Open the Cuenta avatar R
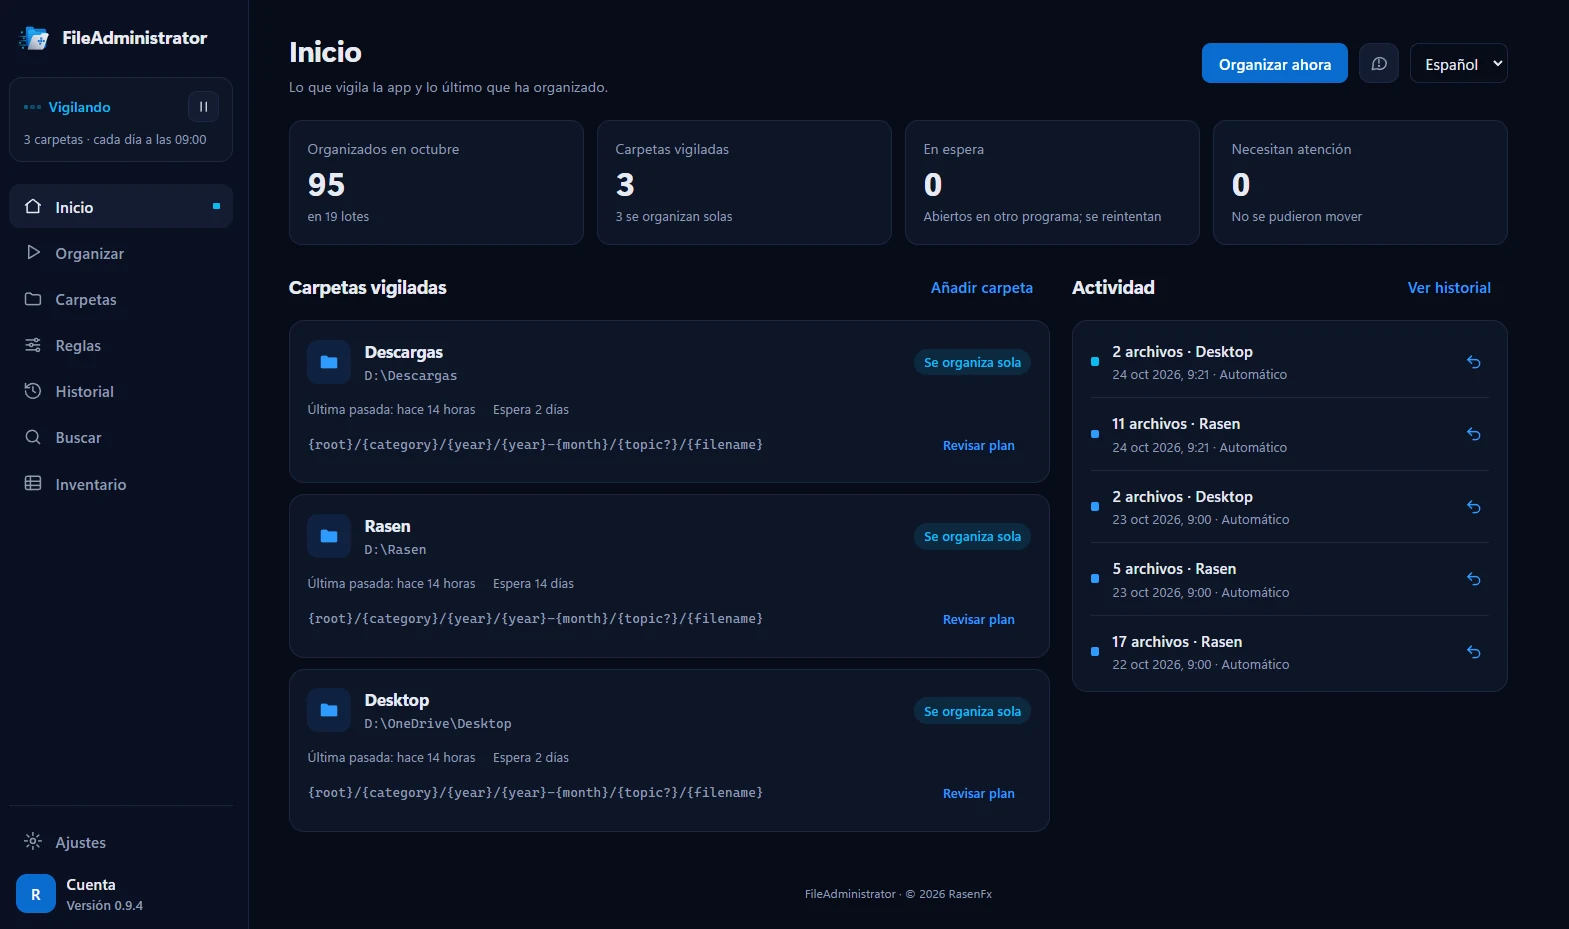Image resolution: width=1569 pixels, height=929 pixels. click(36, 894)
